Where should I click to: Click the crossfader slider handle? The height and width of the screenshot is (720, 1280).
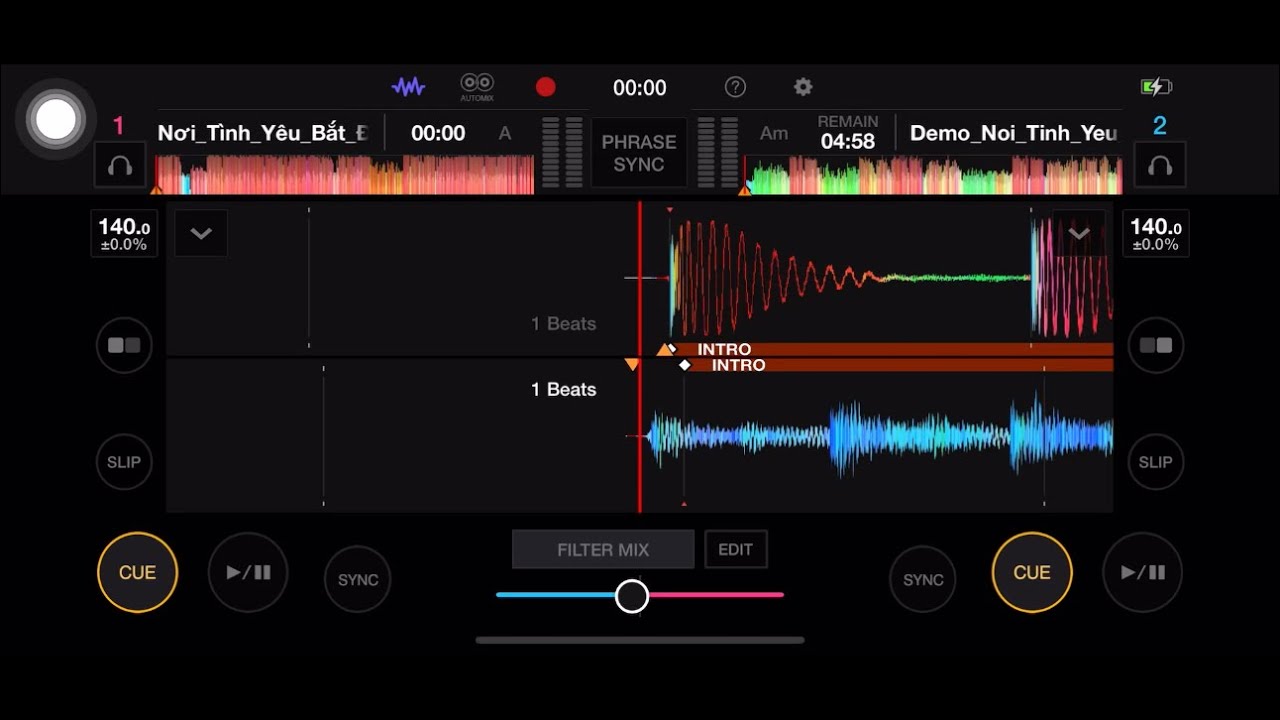tap(632, 596)
